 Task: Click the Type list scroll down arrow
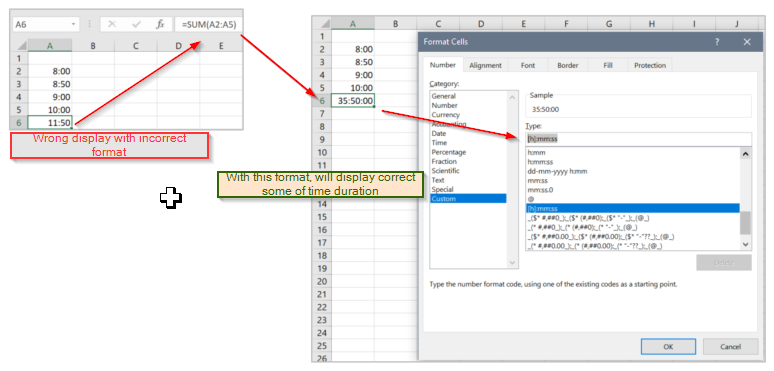pyautogui.click(x=745, y=244)
